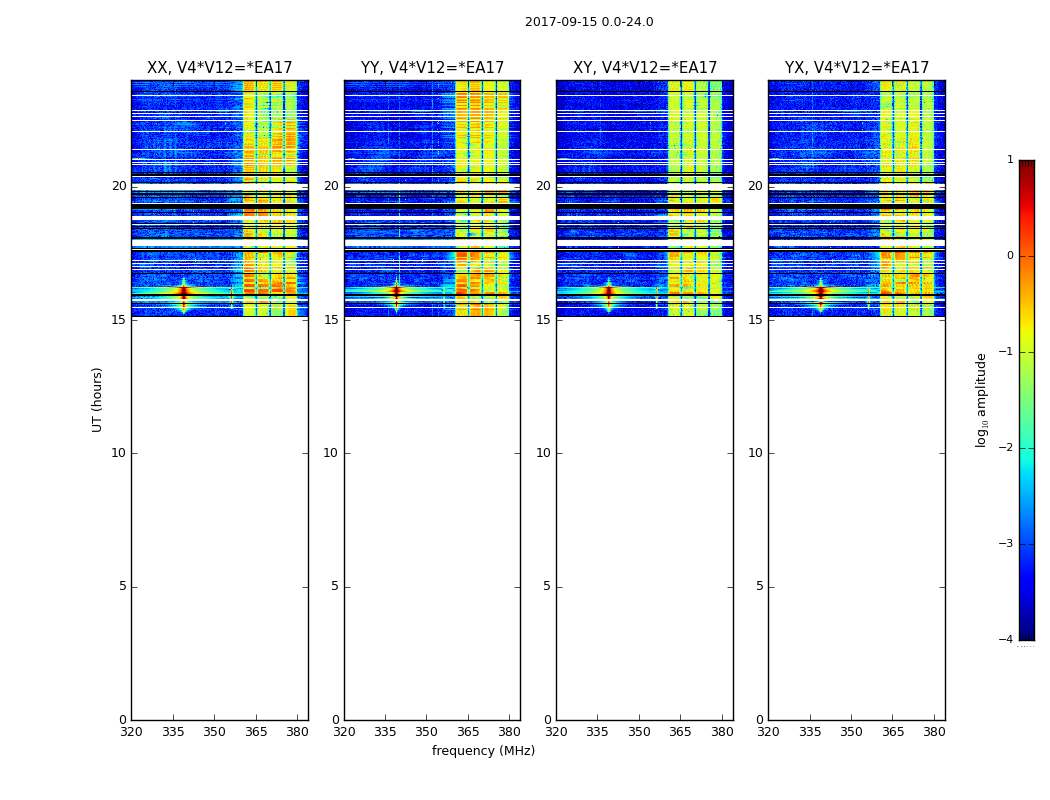1050x800 pixels.
Task: Click the red RFI hotspot in XY spectrogram
Action: (609, 291)
